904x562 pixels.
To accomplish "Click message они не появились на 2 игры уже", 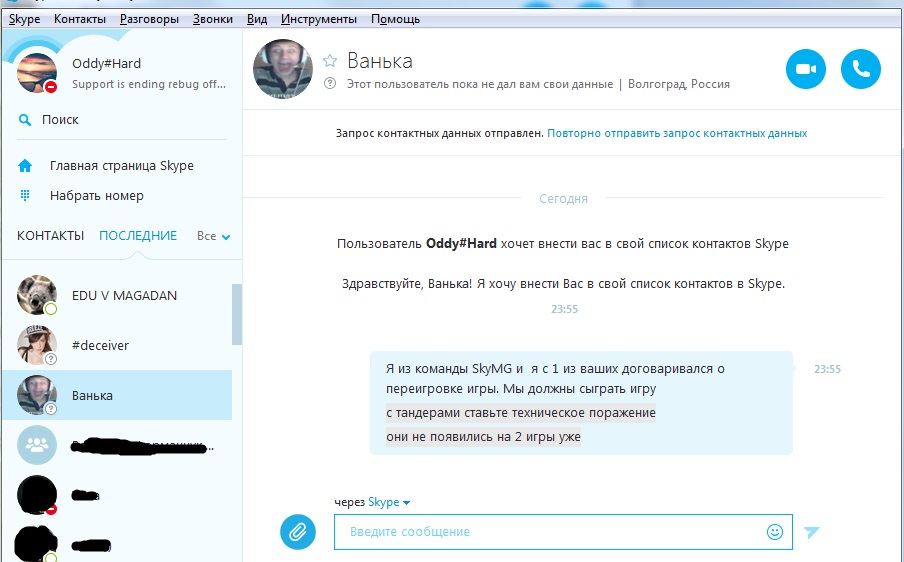I will [x=483, y=437].
